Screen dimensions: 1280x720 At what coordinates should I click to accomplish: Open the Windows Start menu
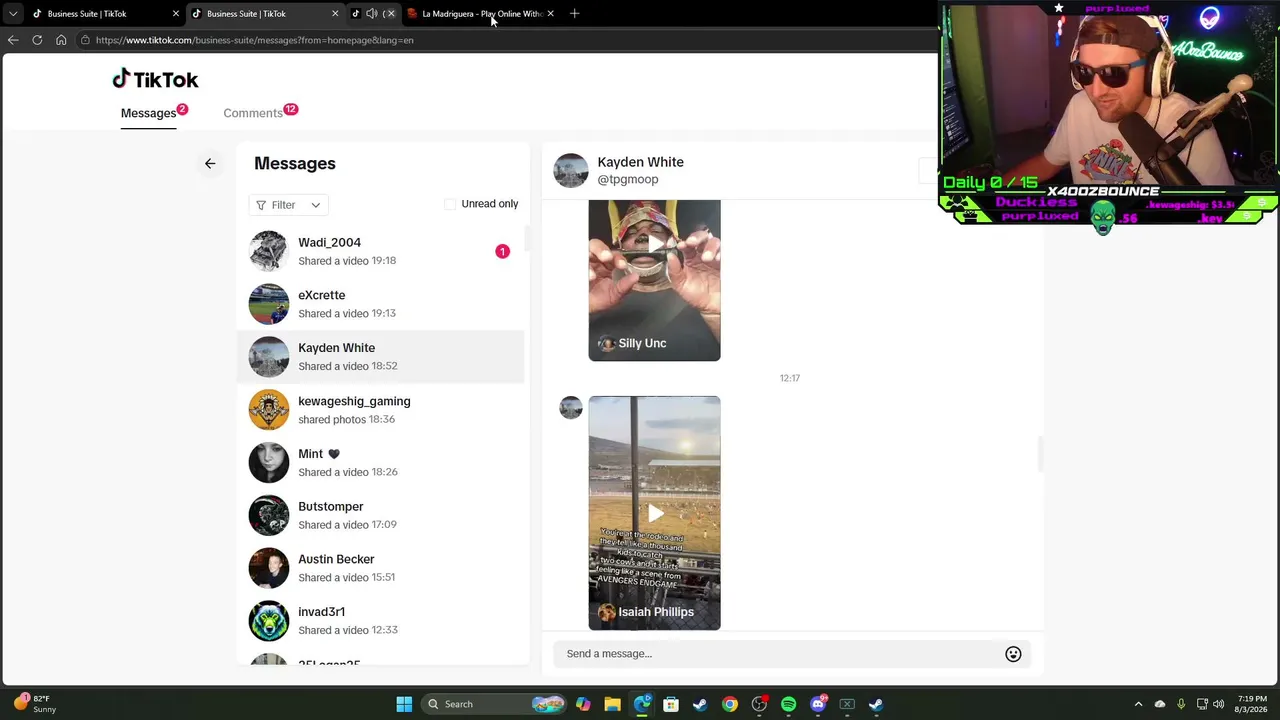pyautogui.click(x=404, y=704)
